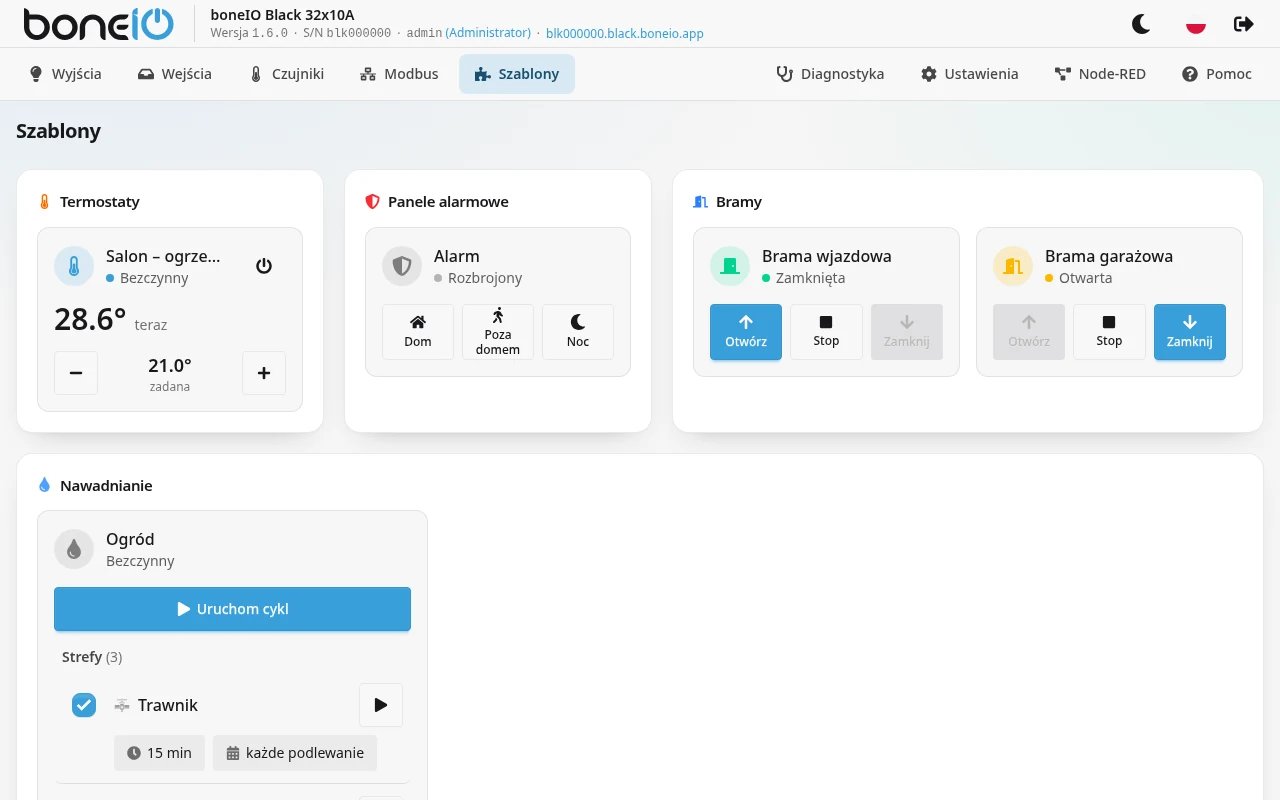Open the 15 min duration selector
The image size is (1280, 800).
point(160,753)
